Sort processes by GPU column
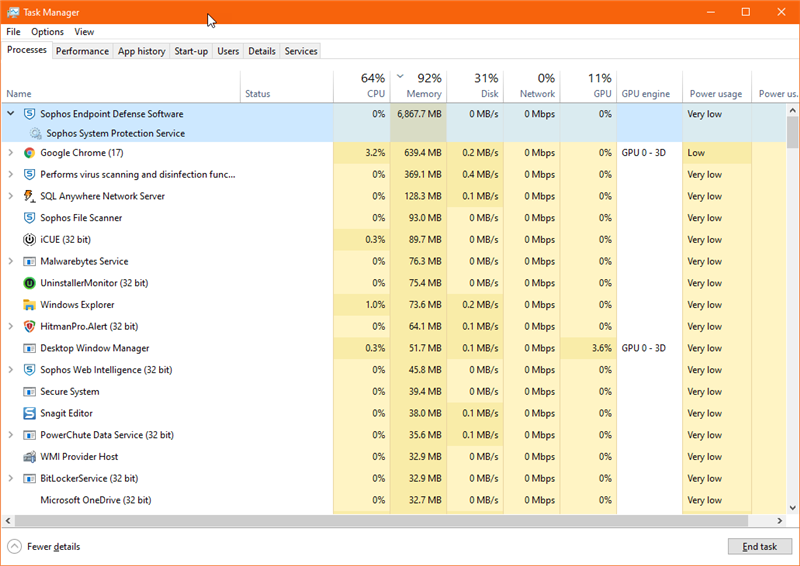 pos(588,87)
